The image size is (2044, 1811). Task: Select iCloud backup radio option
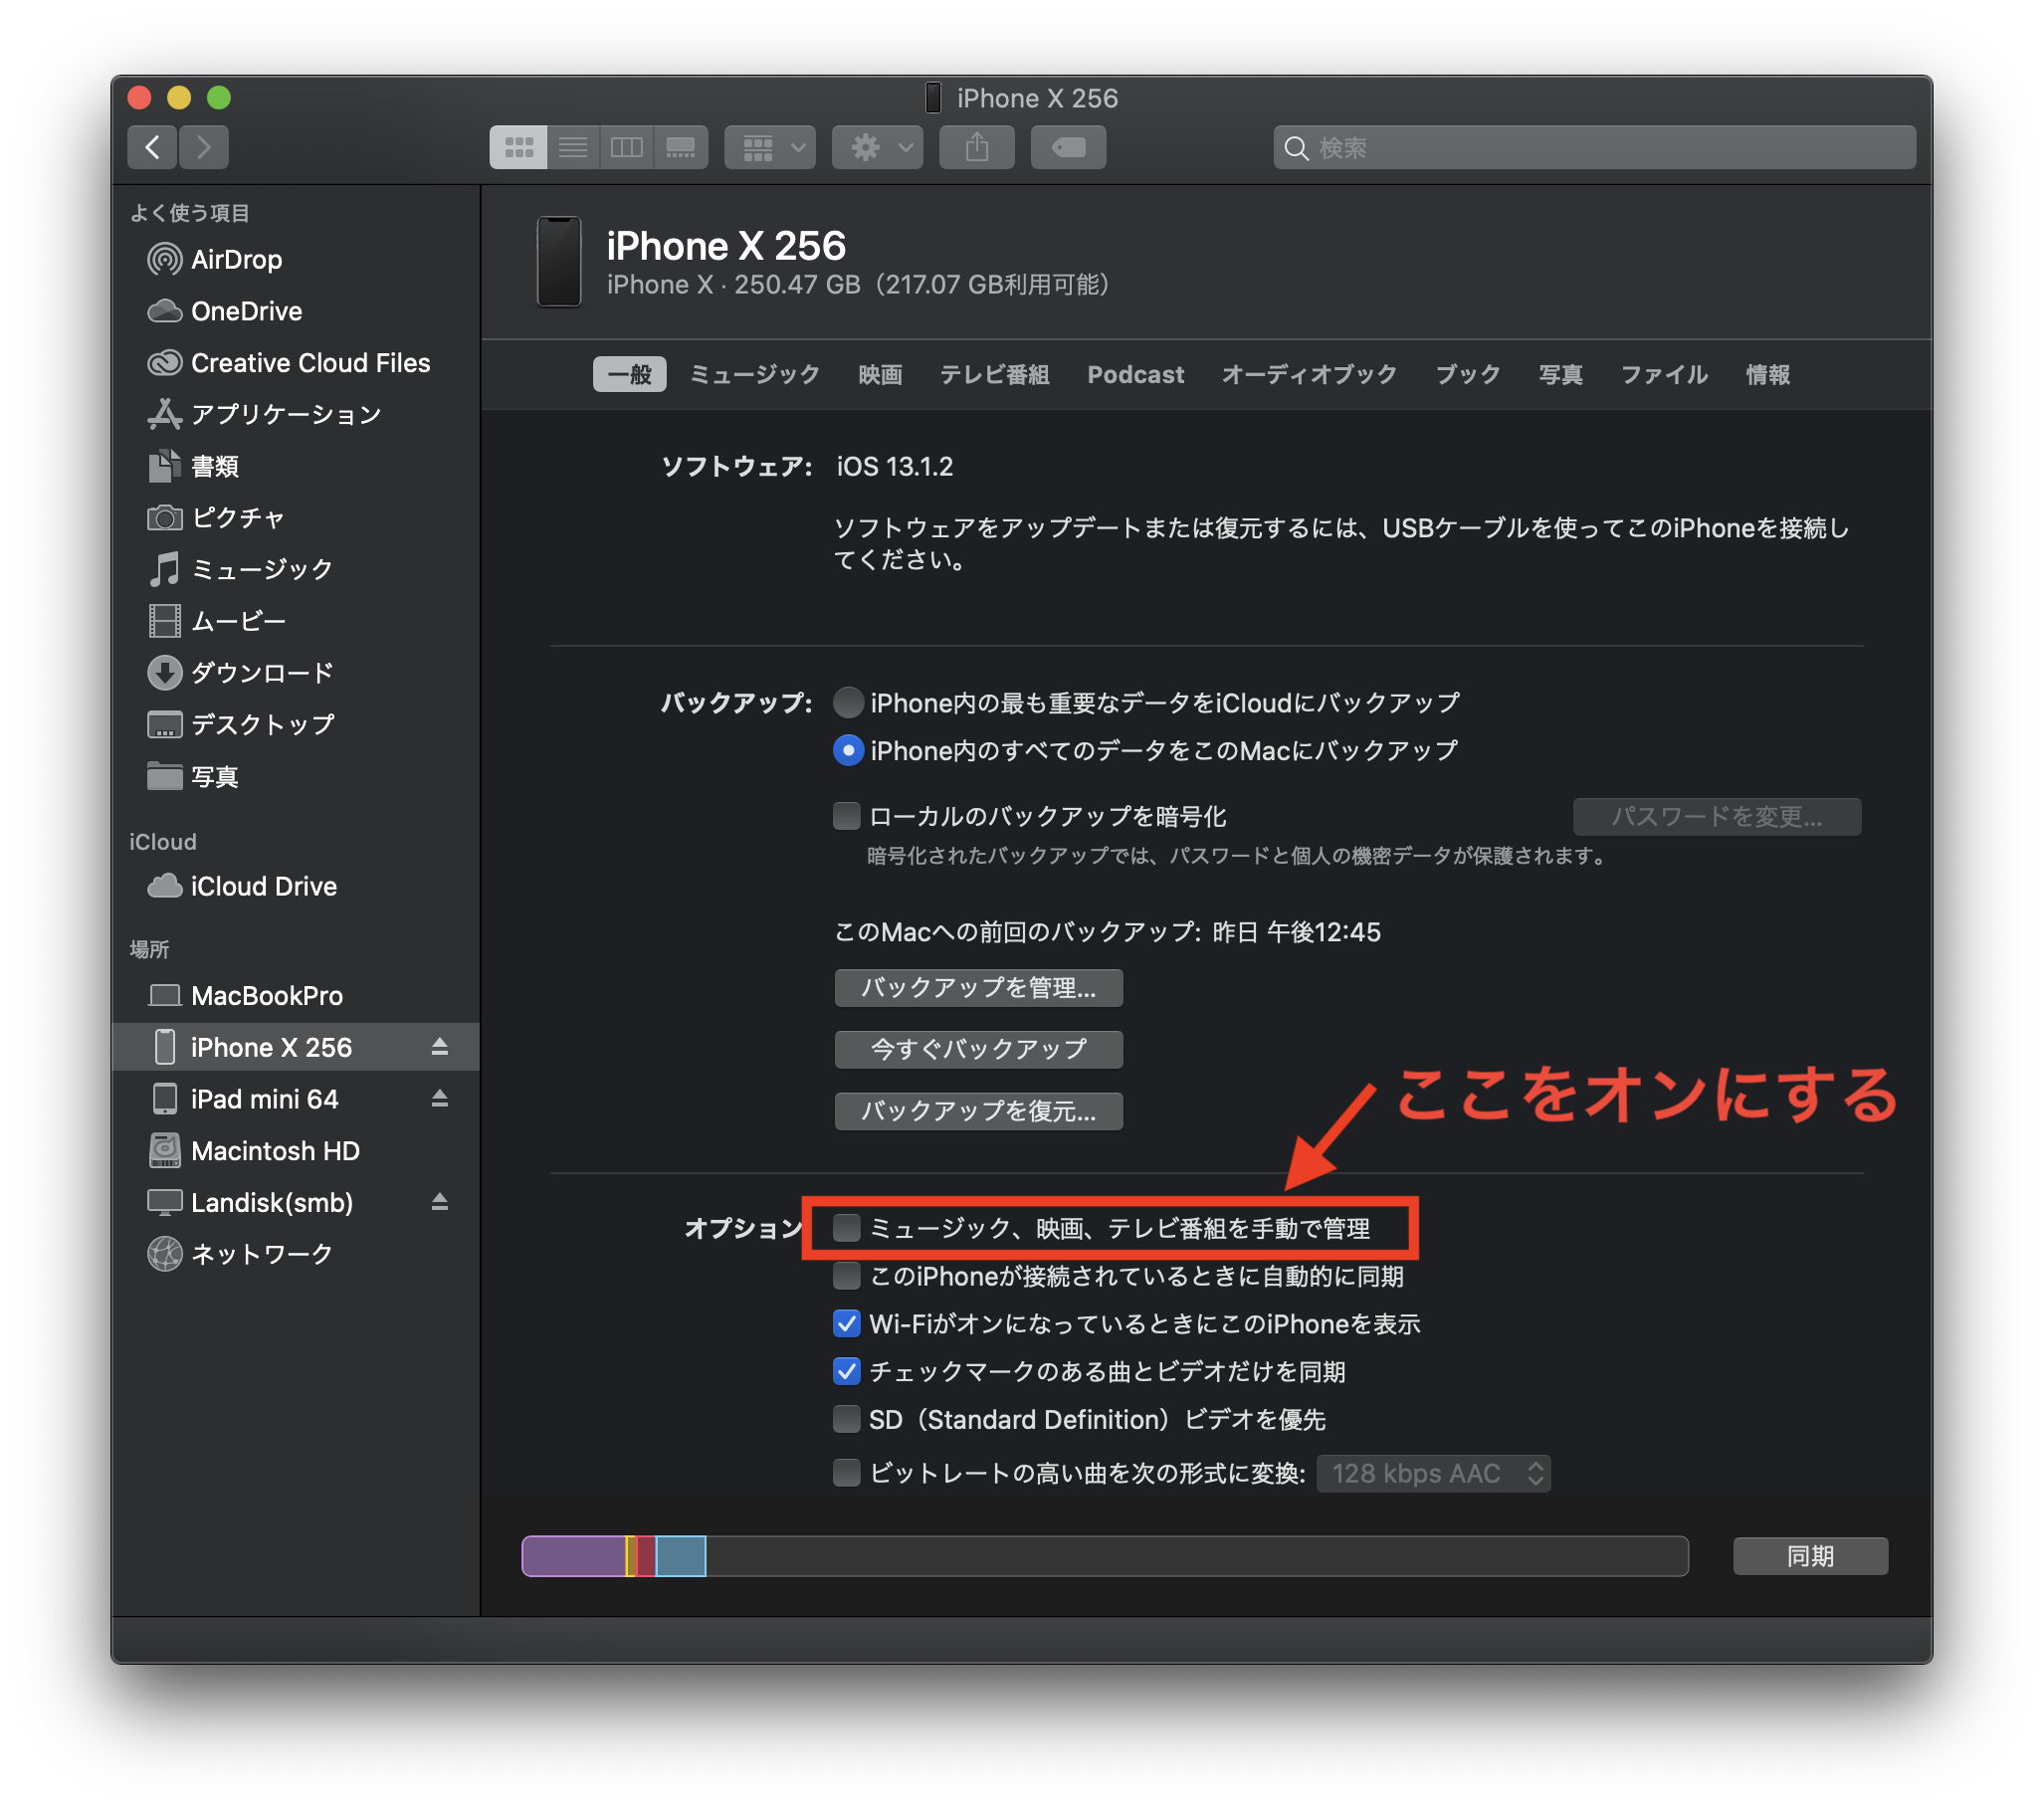coord(848,703)
